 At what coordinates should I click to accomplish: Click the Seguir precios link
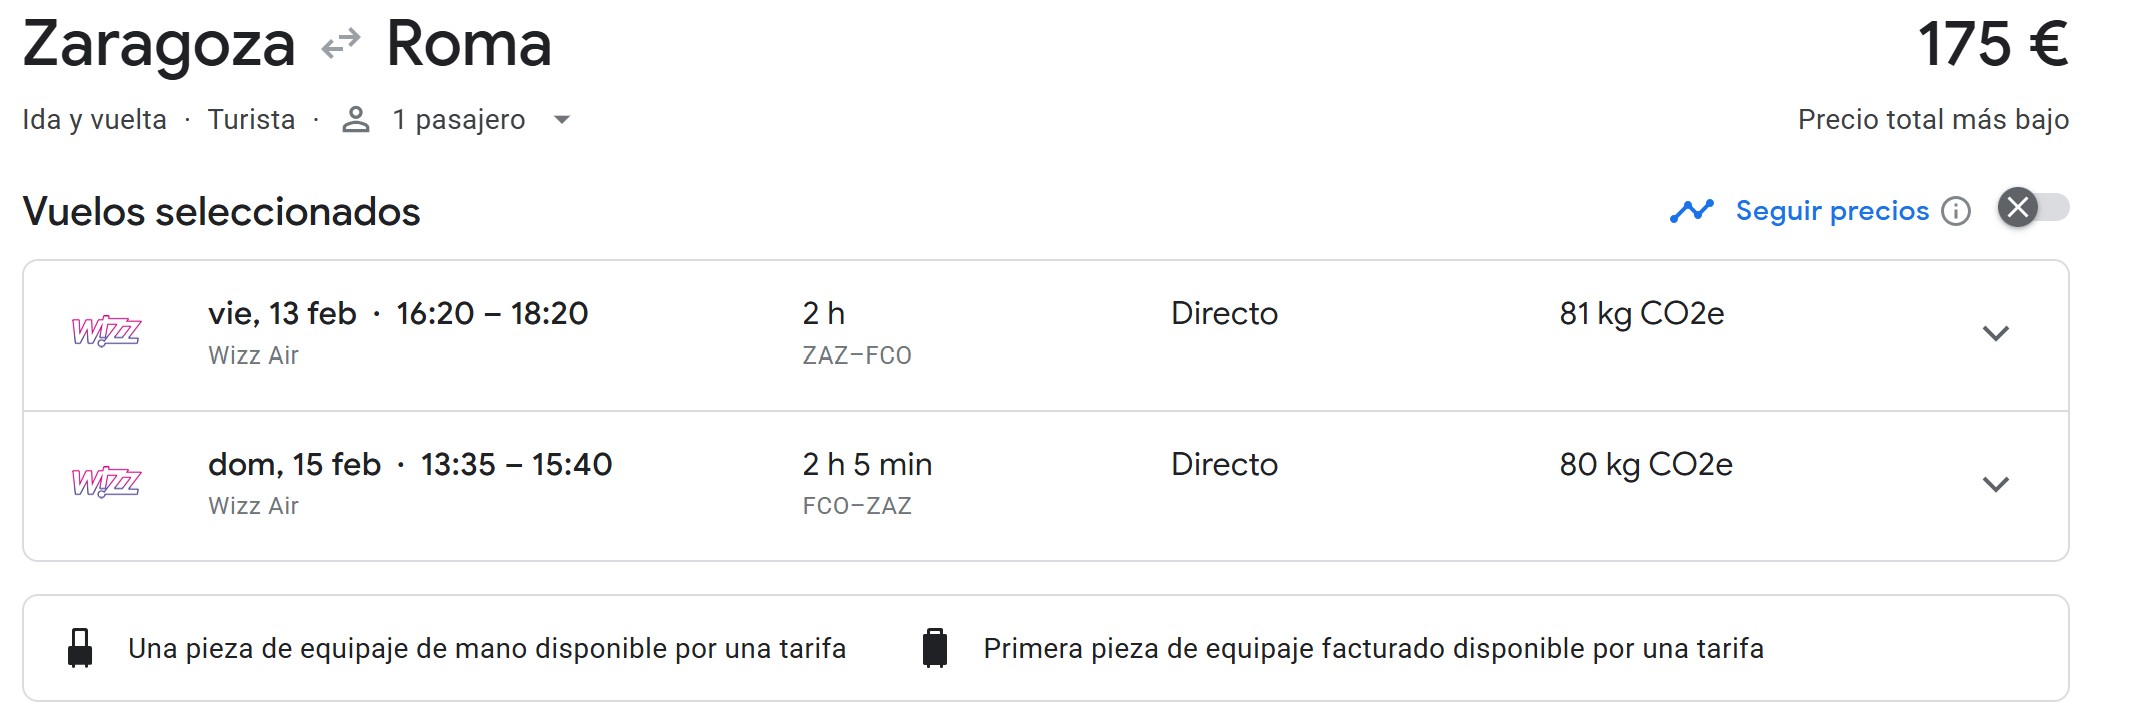[1832, 211]
